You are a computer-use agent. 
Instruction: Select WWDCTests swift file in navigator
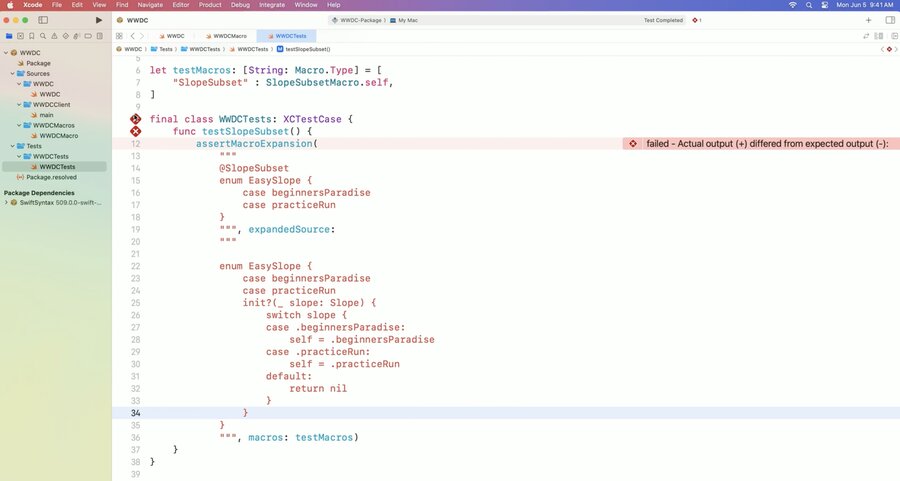coord(55,166)
